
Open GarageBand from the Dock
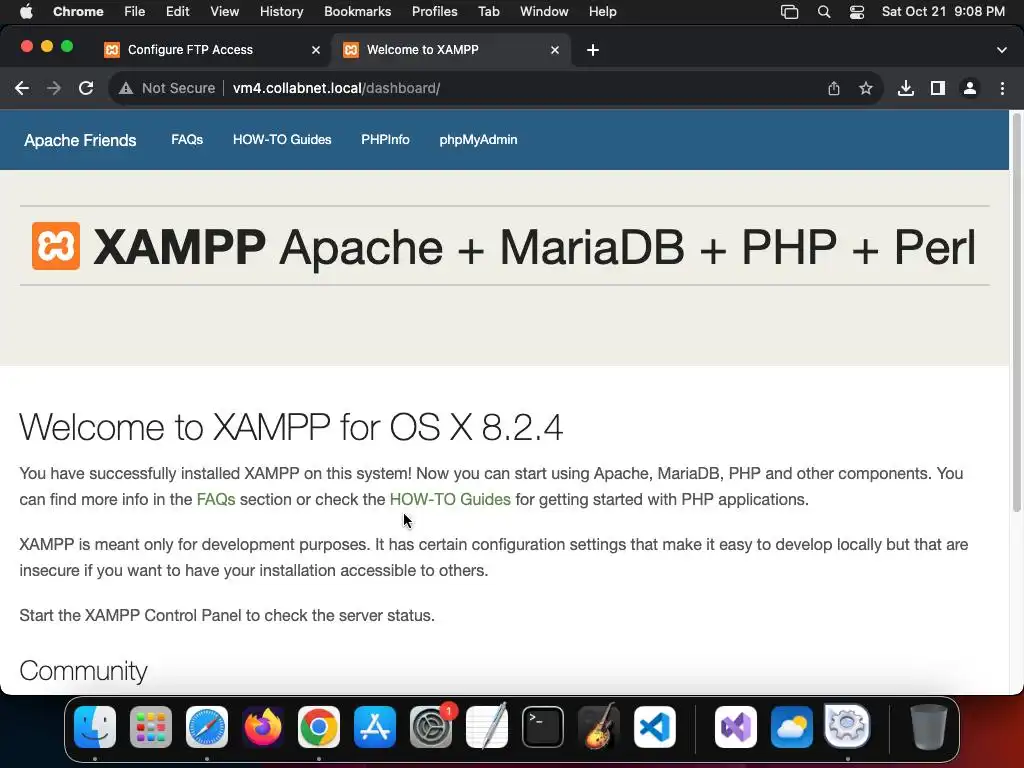(x=599, y=727)
